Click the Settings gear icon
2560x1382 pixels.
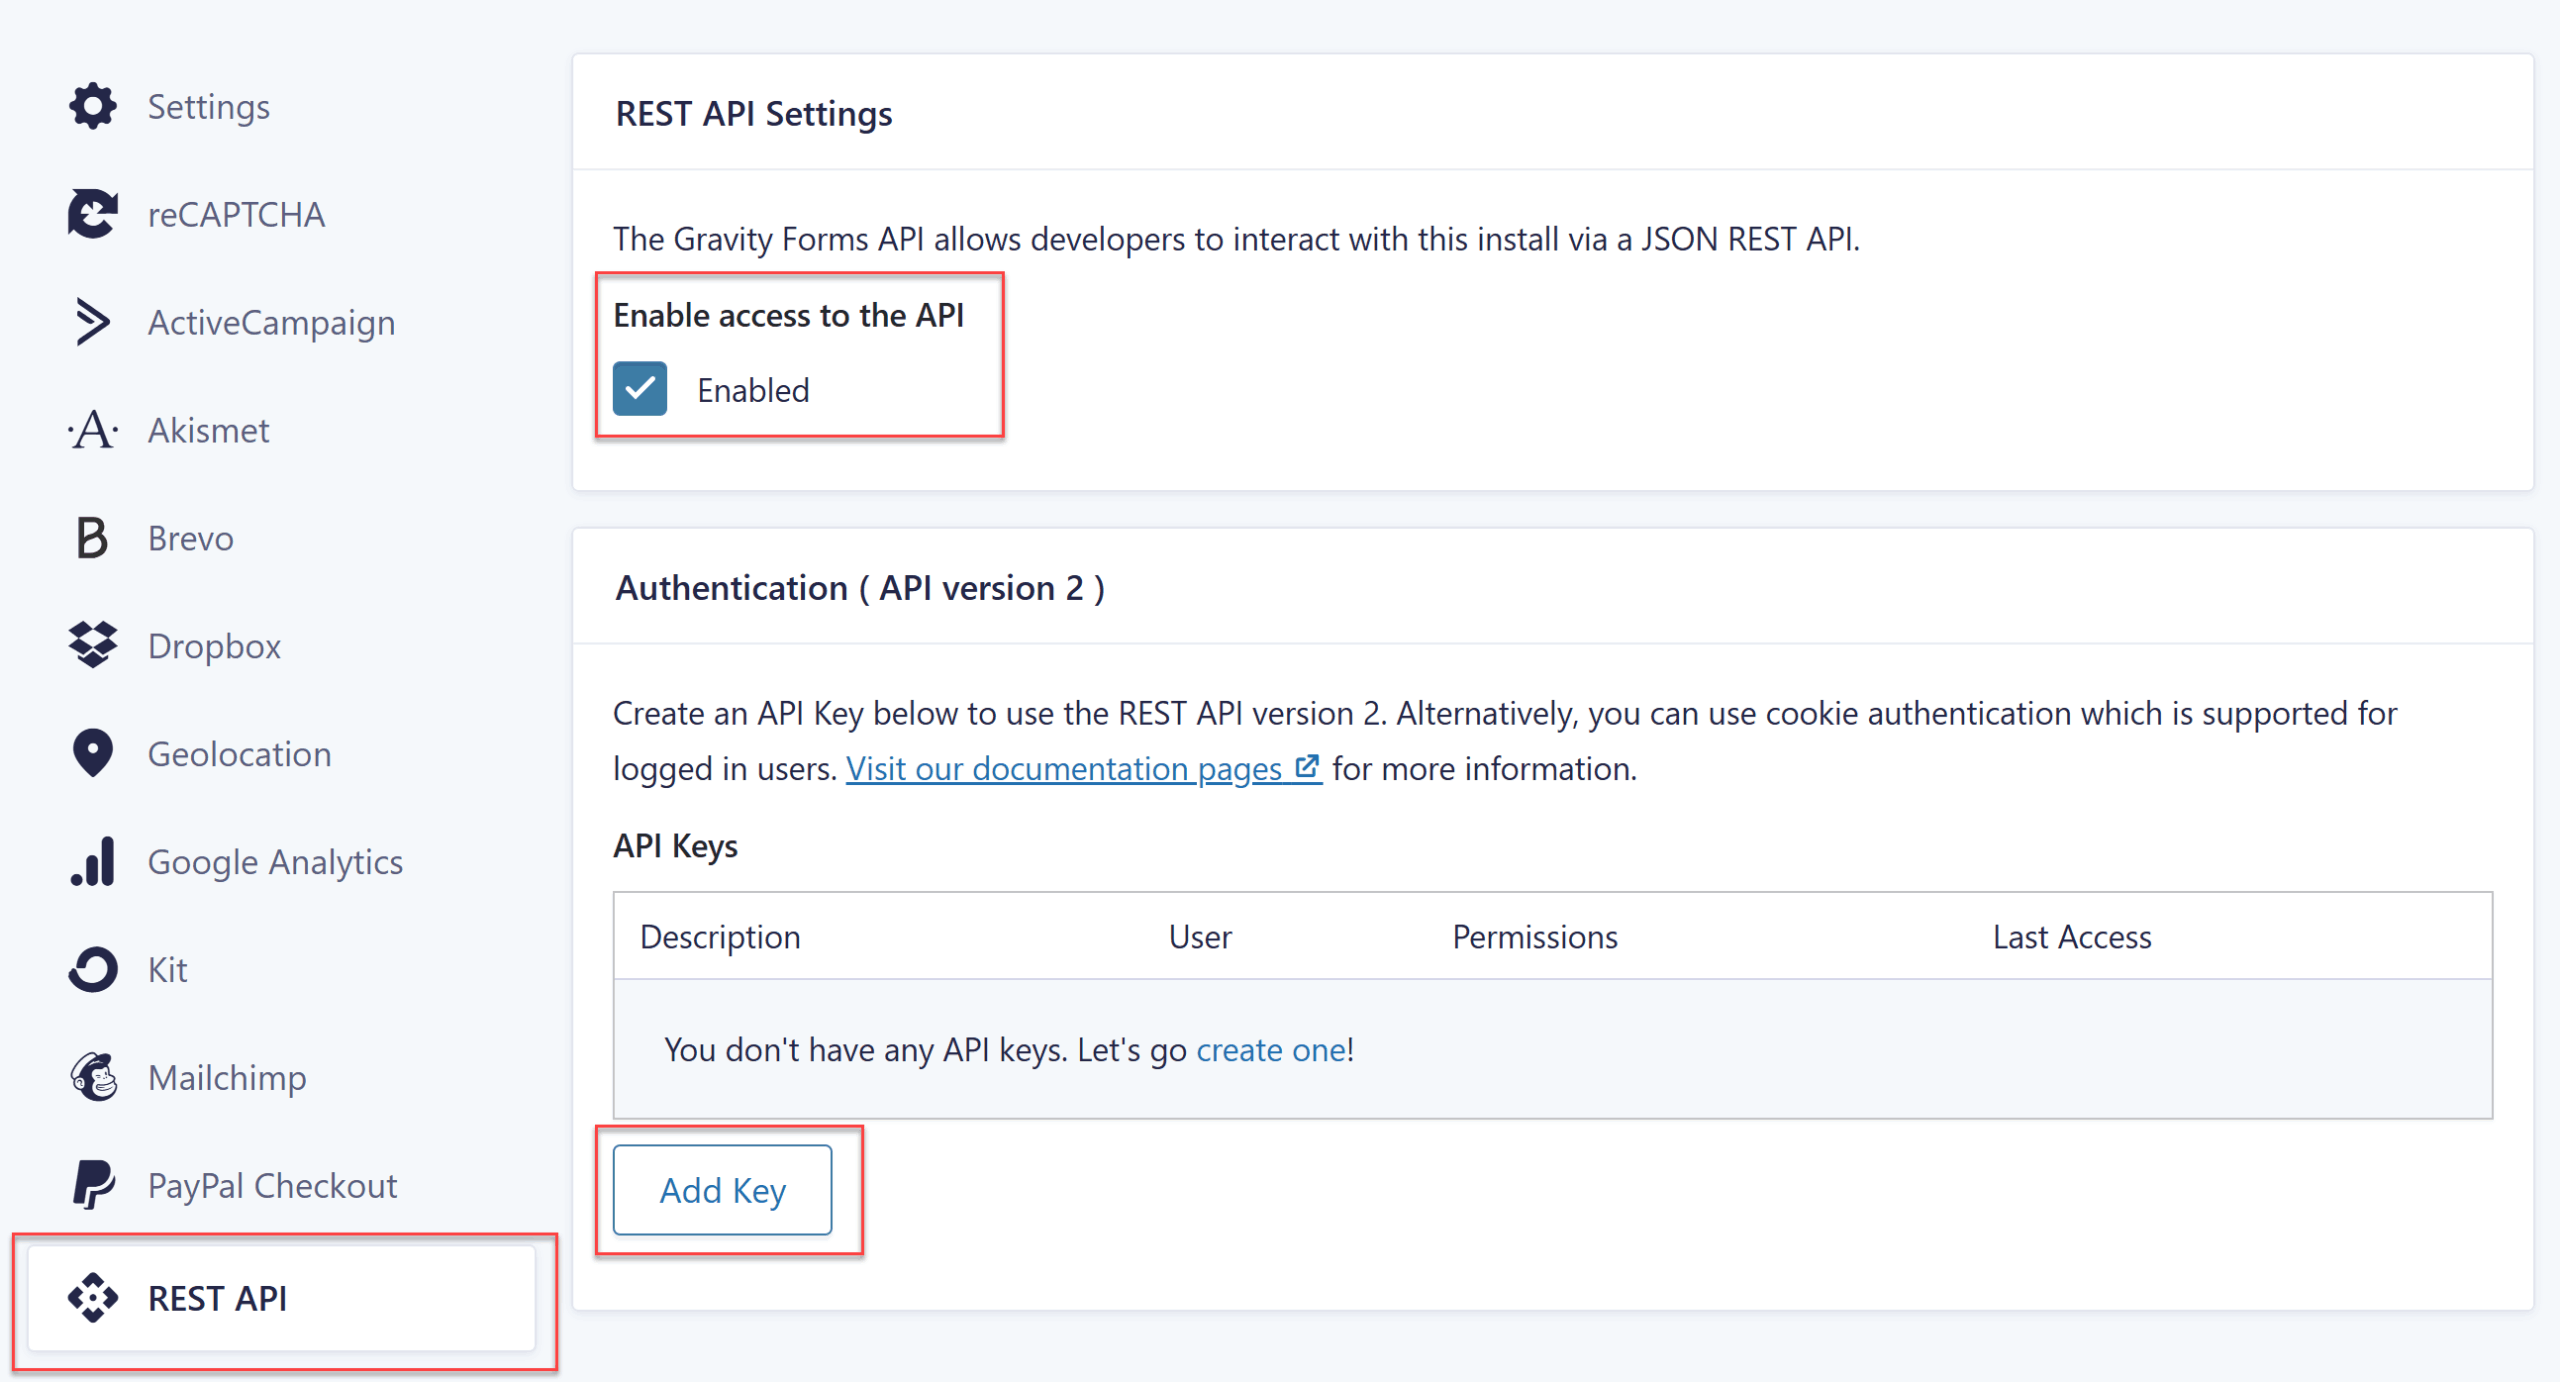click(93, 106)
